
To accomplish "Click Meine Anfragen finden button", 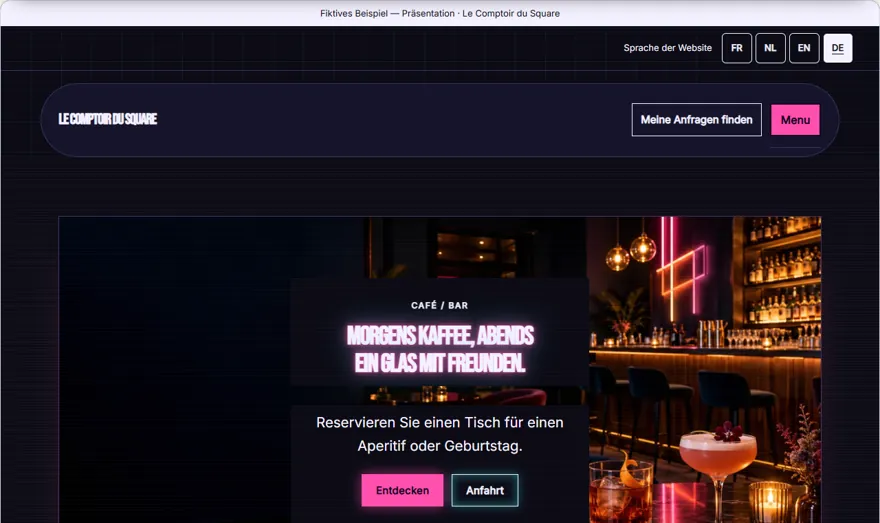I will click(x=696, y=120).
